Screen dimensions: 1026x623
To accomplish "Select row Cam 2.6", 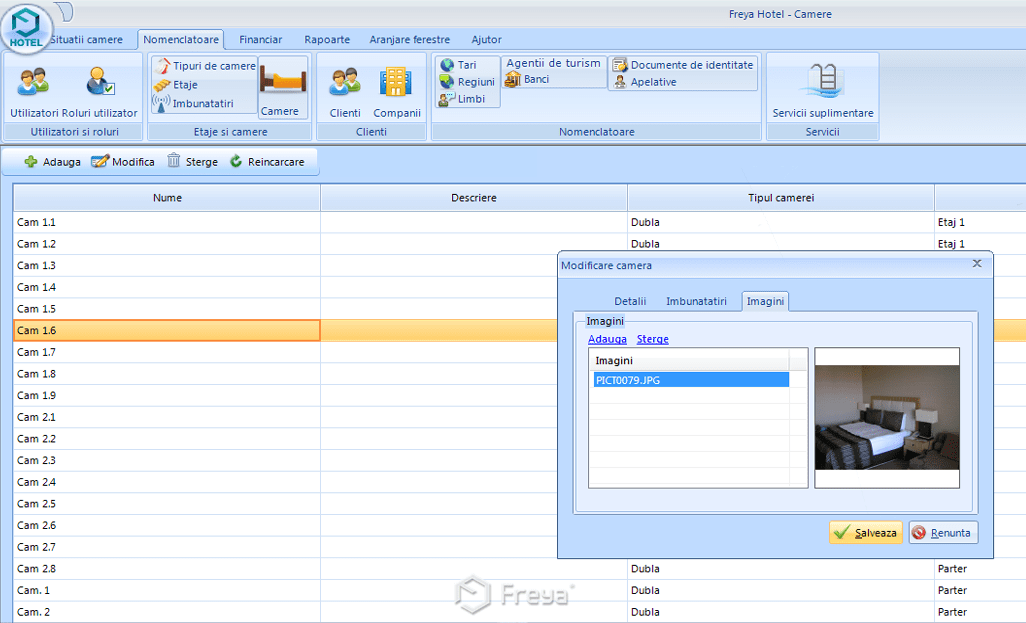I will coord(167,525).
